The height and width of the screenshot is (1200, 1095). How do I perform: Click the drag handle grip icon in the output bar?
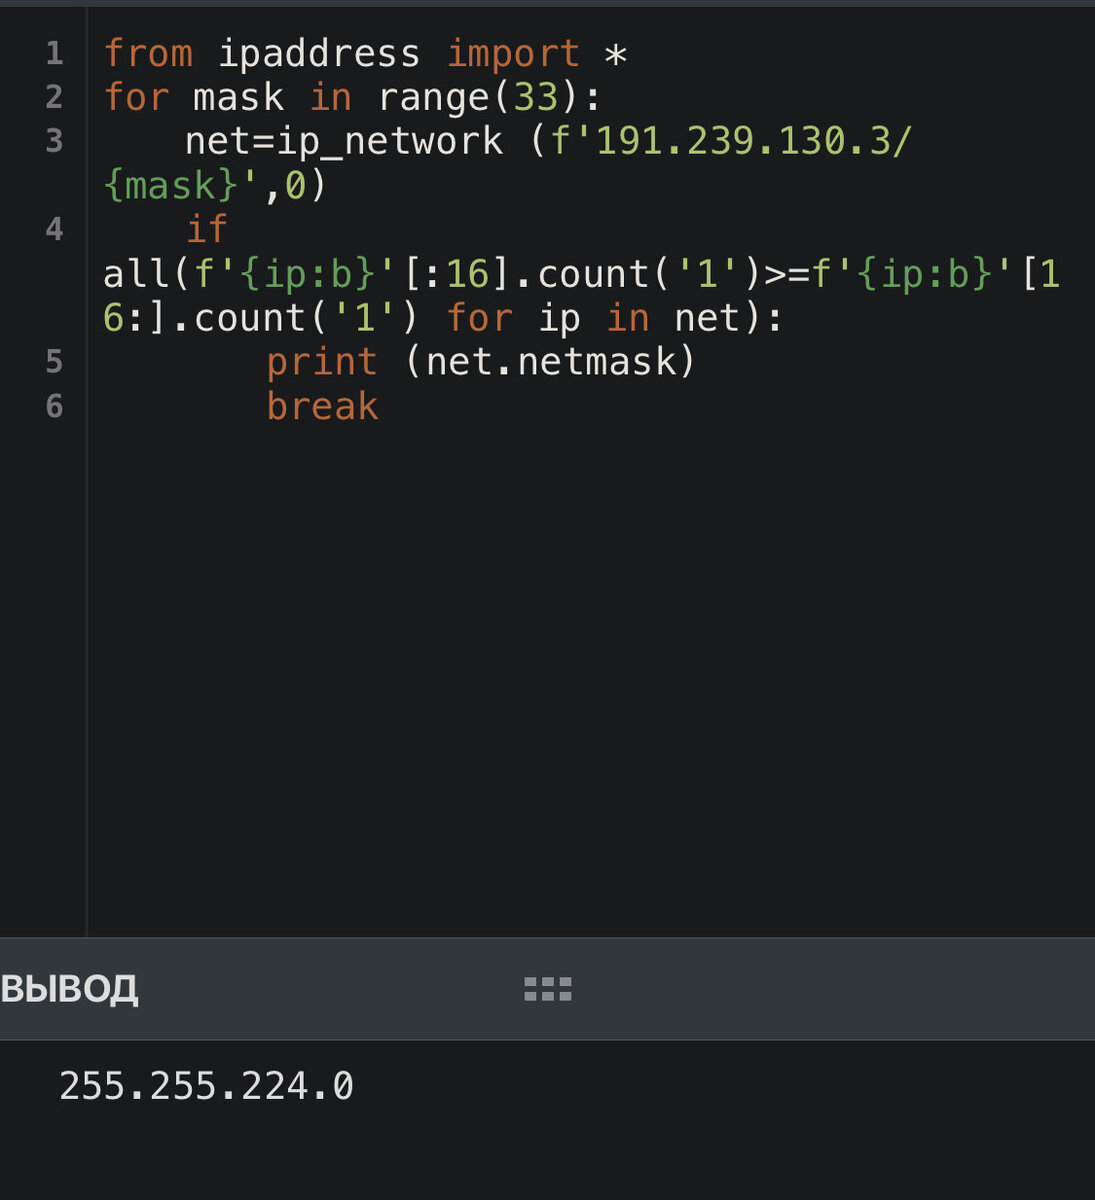click(x=548, y=990)
